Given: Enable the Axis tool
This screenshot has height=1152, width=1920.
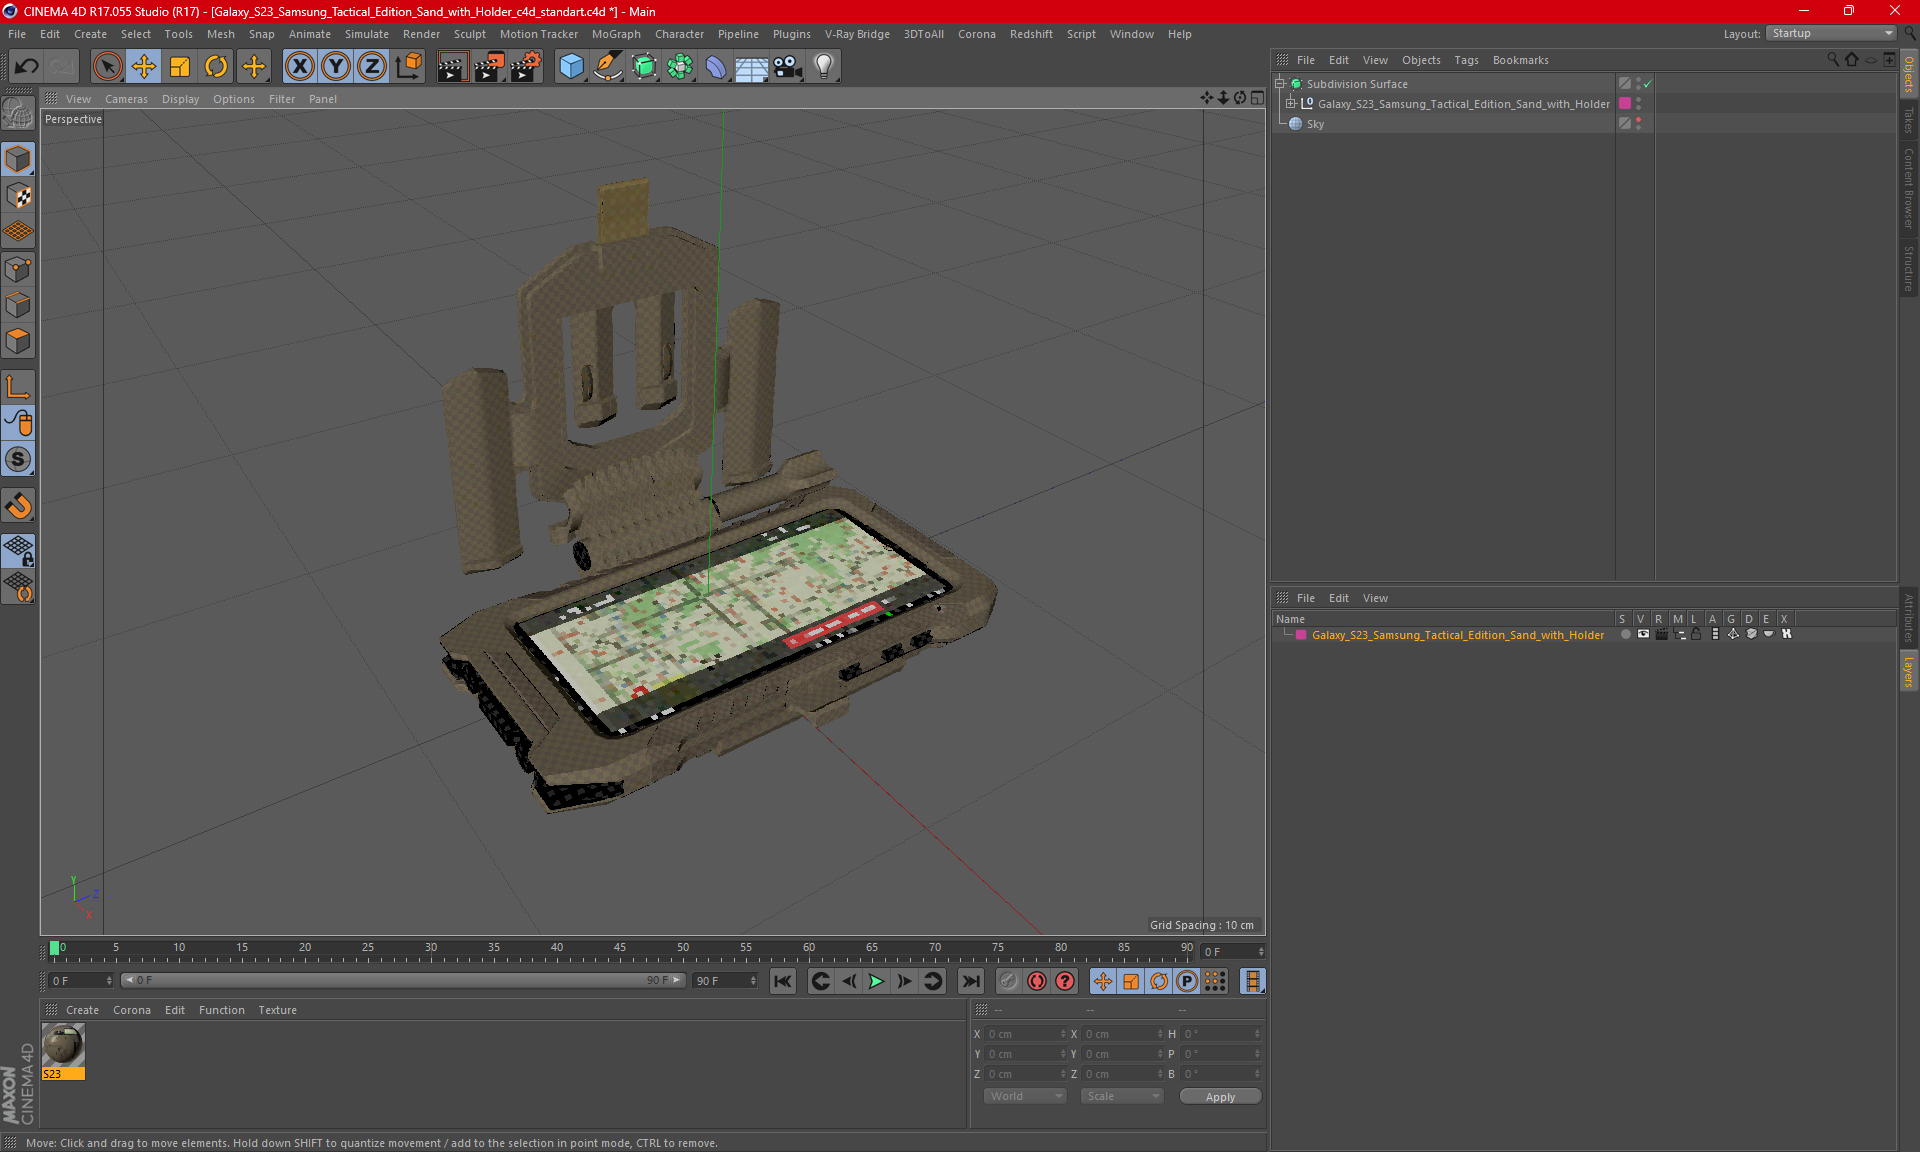Looking at the screenshot, I should click(x=18, y=387).
